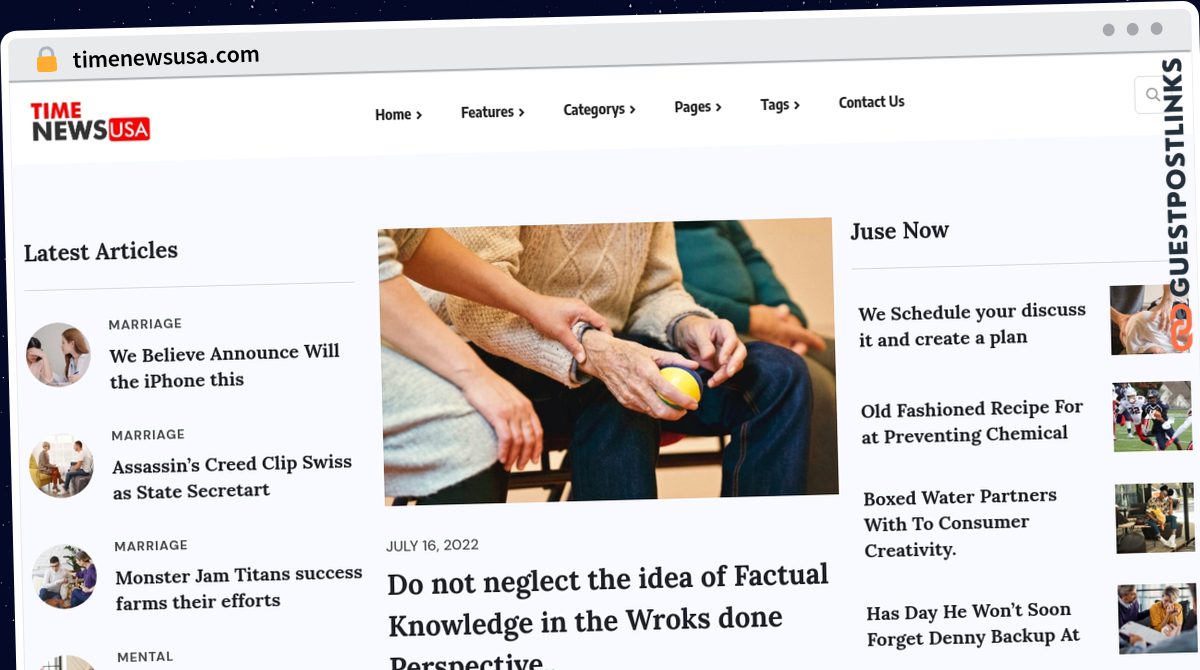
Task: Click the featured elderly hands image
Action: (607, 361)
